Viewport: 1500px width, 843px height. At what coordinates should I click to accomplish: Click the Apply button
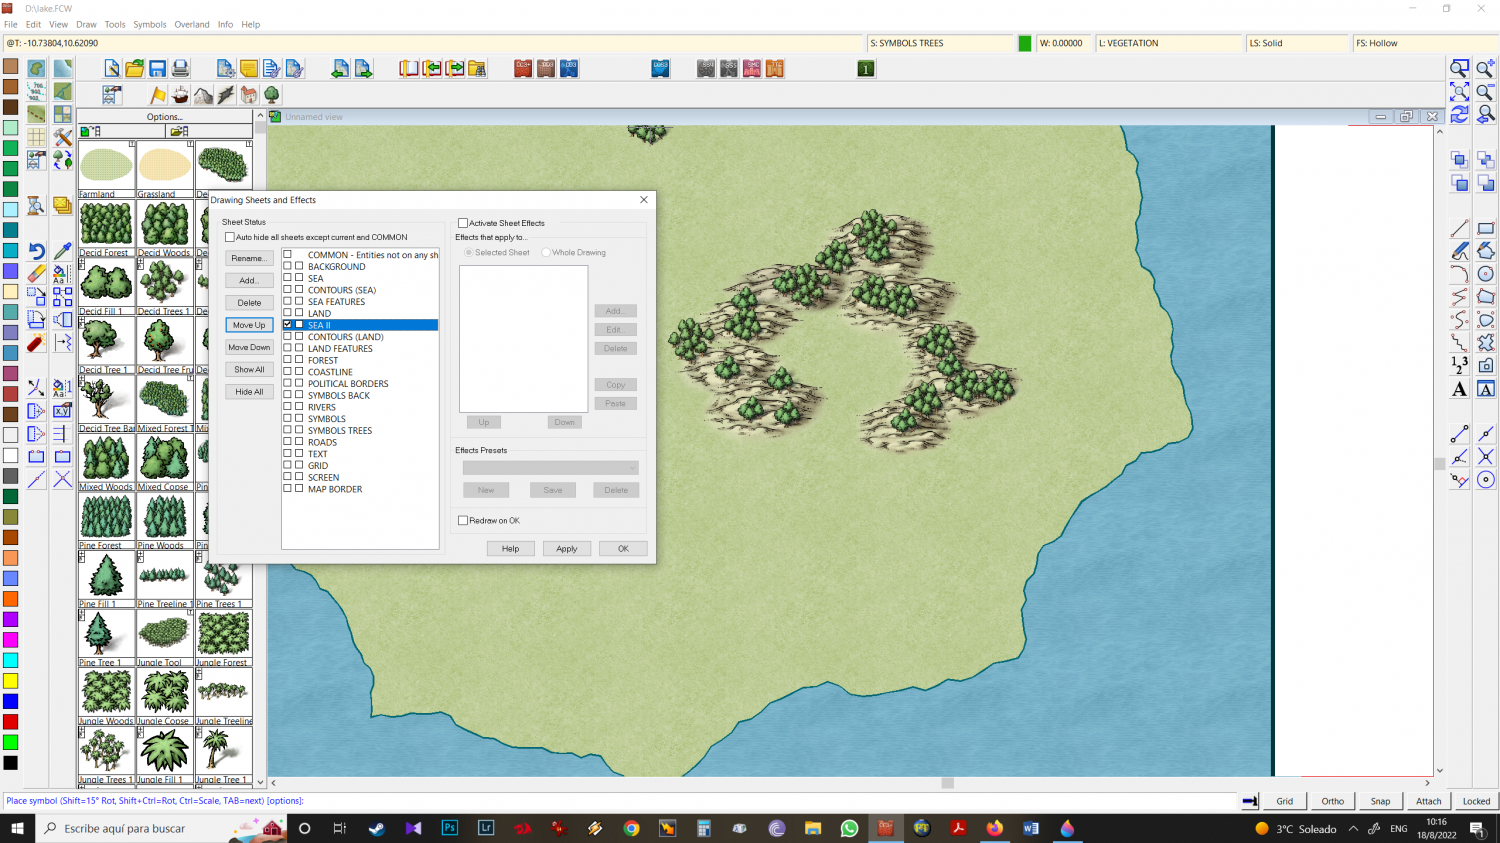(567, 548)
